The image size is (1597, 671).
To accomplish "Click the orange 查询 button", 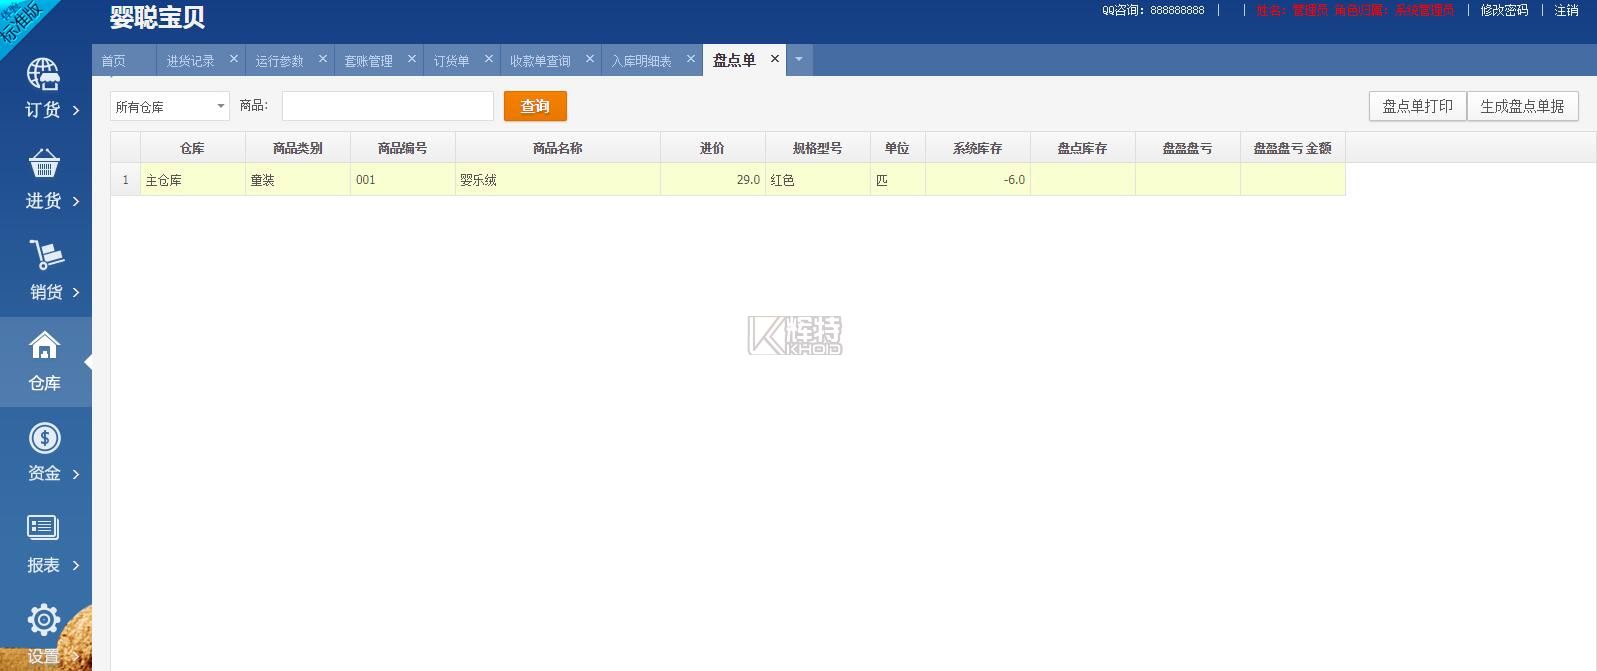I will [535, 106].
